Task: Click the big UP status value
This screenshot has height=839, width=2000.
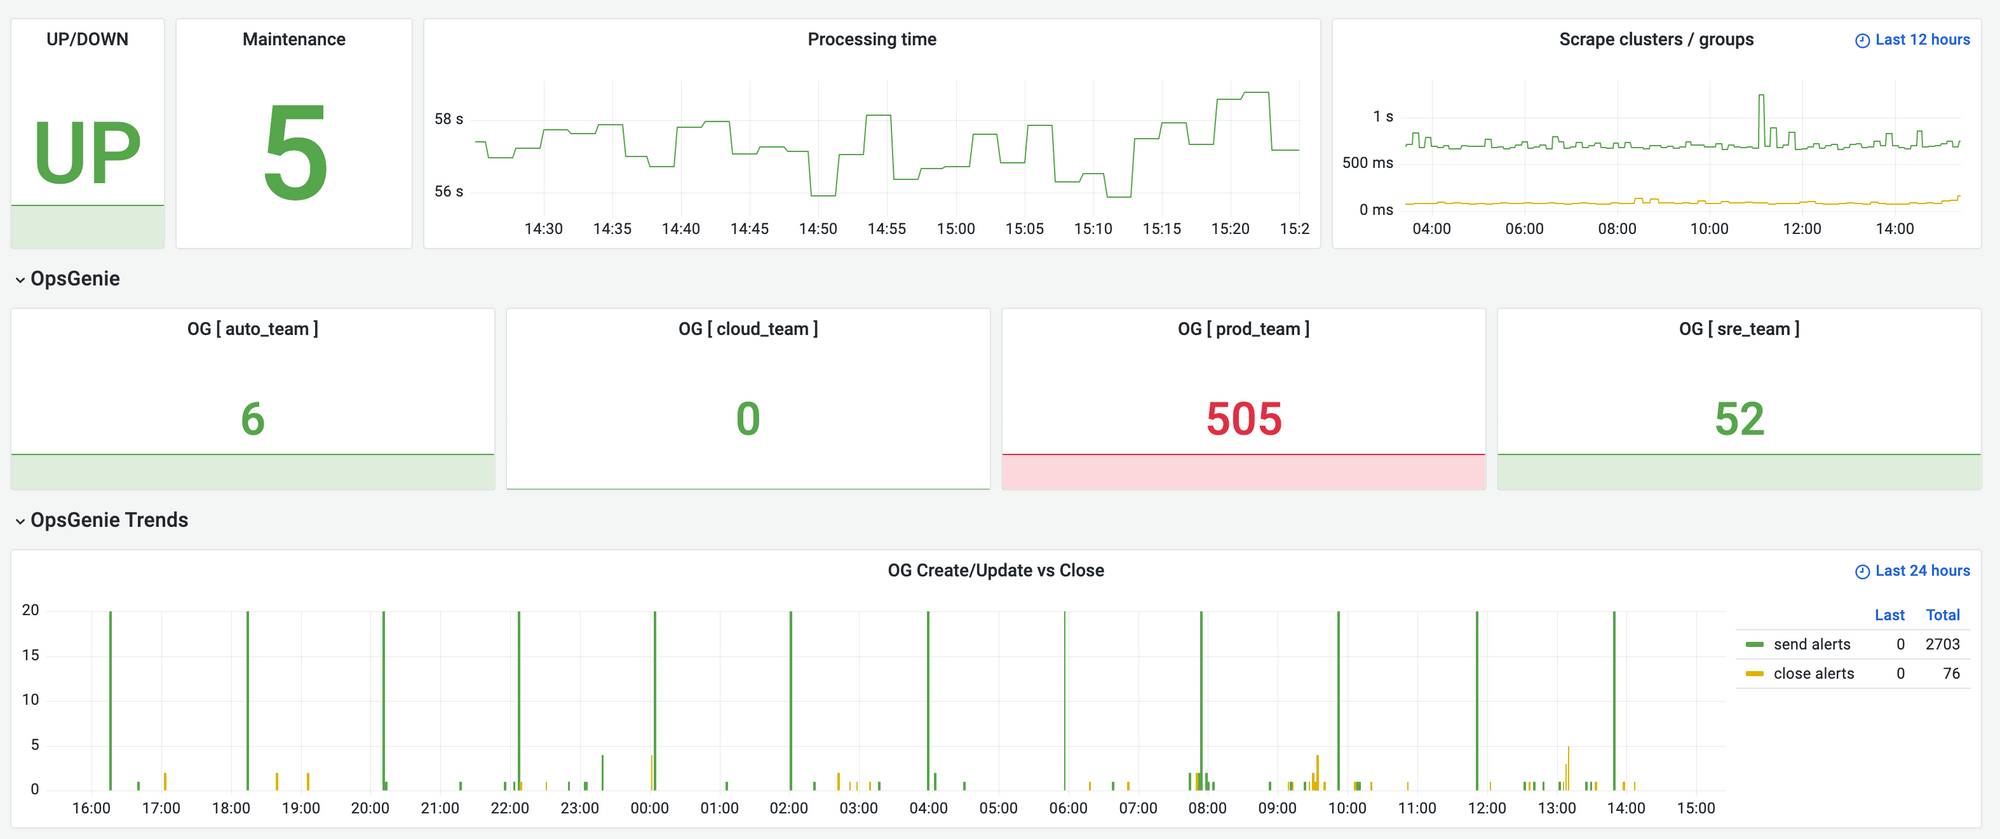Action: coord(88,153)
